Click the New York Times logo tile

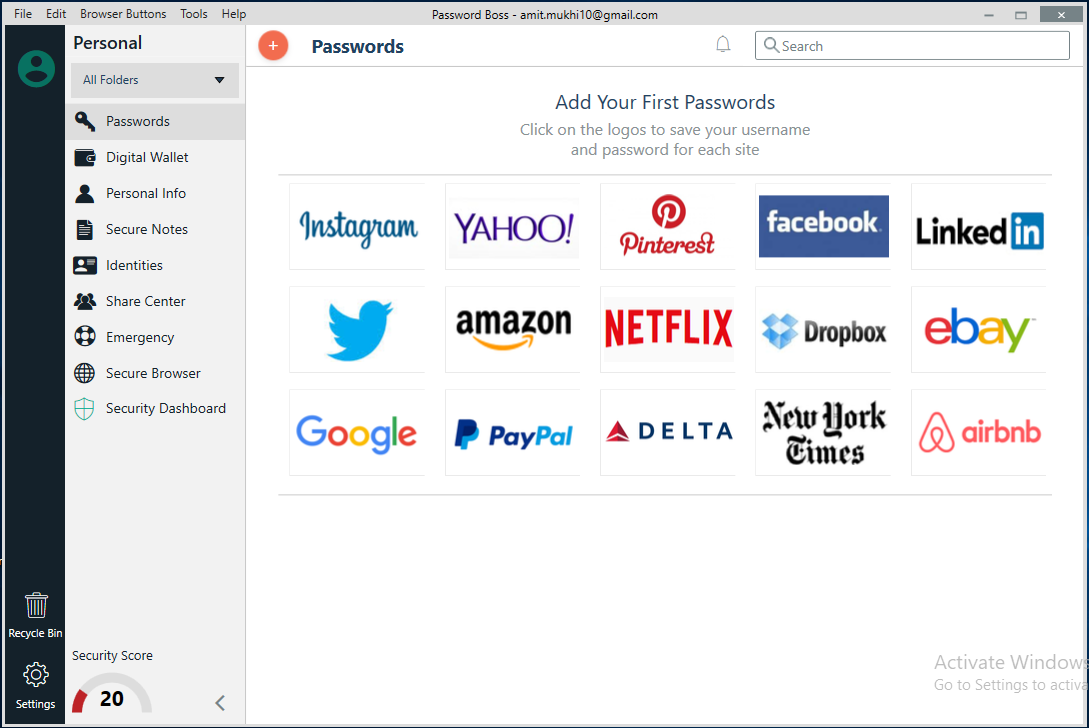[823, 432]
